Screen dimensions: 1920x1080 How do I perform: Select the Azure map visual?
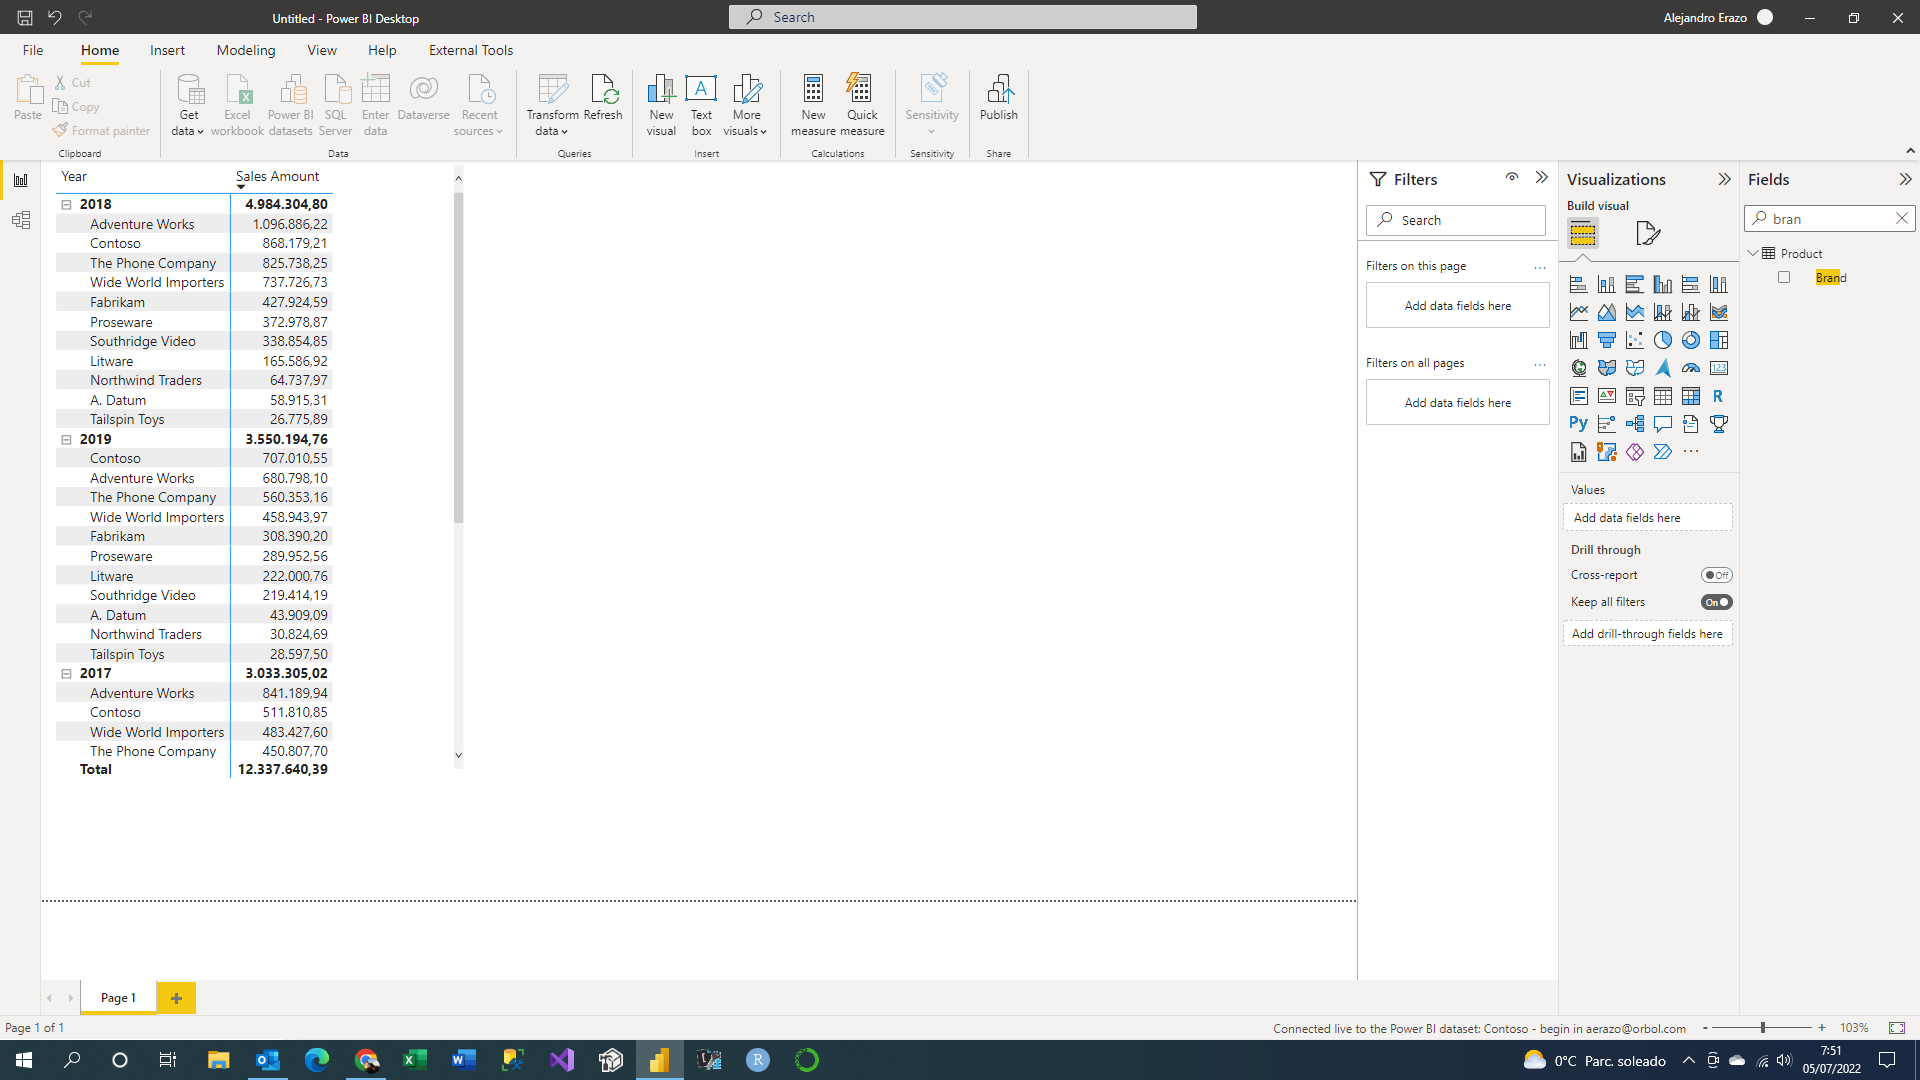point(1662,368)
